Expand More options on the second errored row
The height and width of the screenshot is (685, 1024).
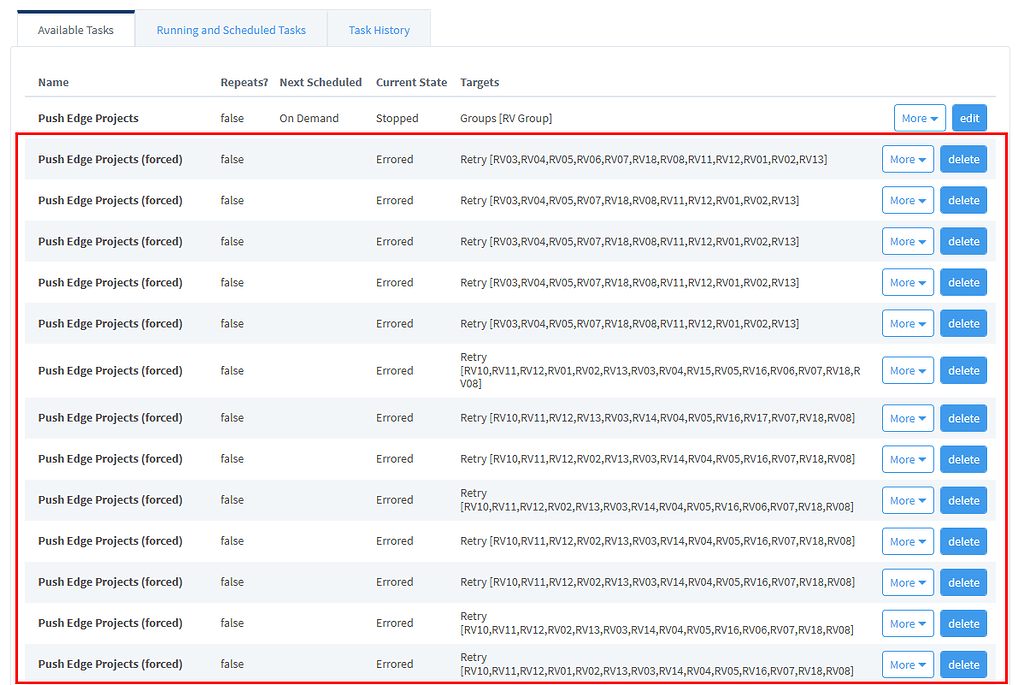click(907, 199)
